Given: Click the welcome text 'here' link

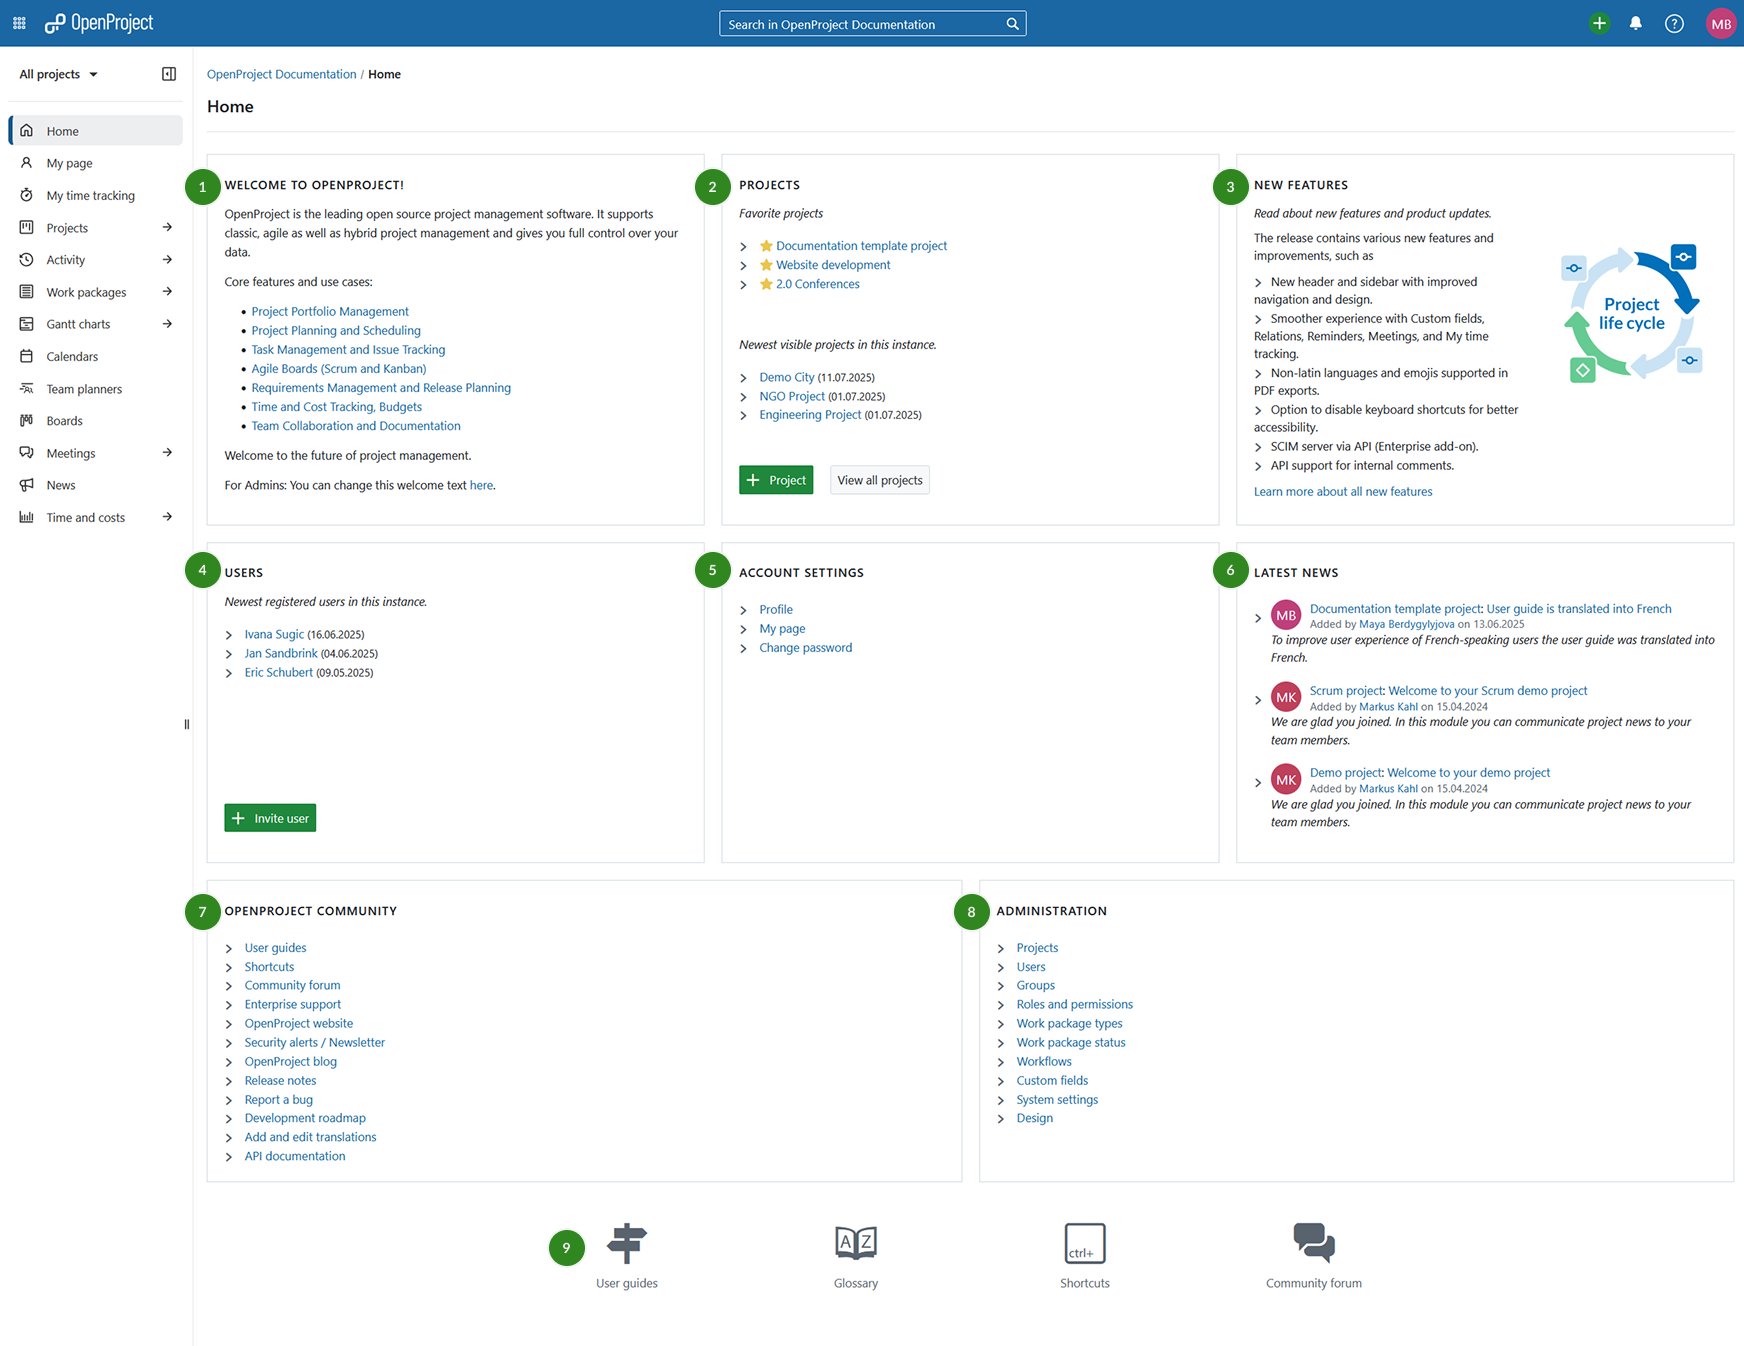Looking at the screenshot, I should coord(481,485).
